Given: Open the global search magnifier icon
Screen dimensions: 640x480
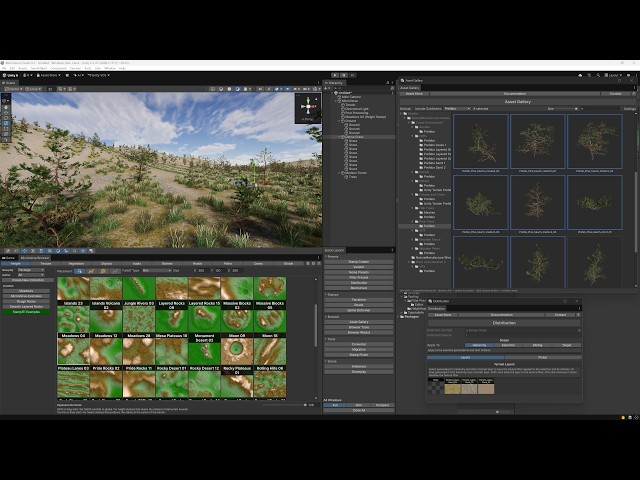Looking at the screenshot, I should point(598,76).
